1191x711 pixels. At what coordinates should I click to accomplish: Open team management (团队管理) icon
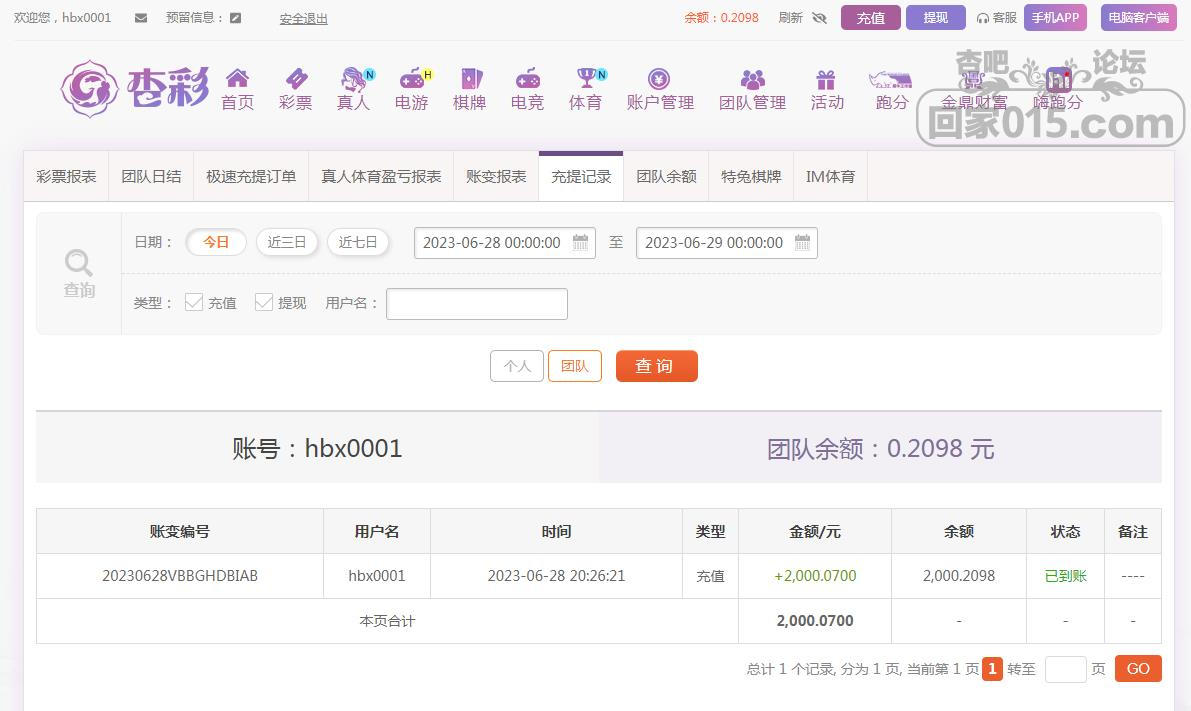point(752,79)
